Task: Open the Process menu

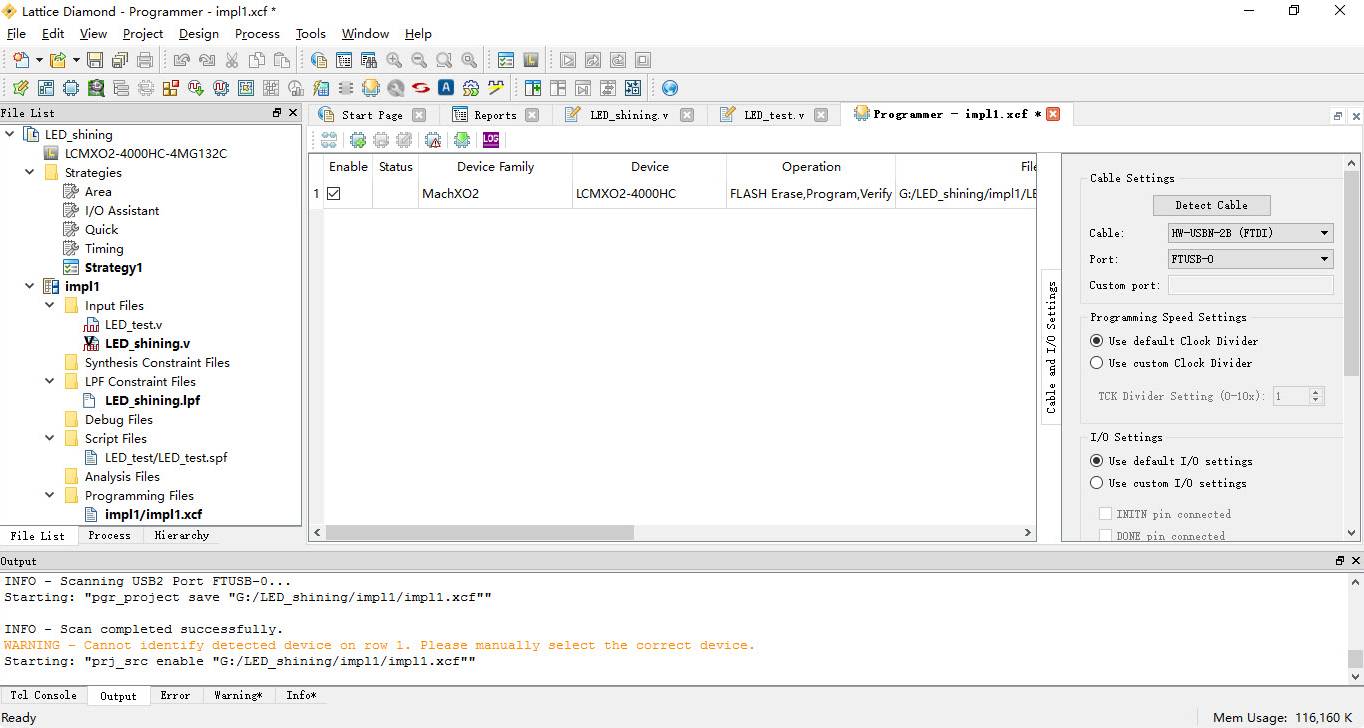Action: (x=257, y=34)
